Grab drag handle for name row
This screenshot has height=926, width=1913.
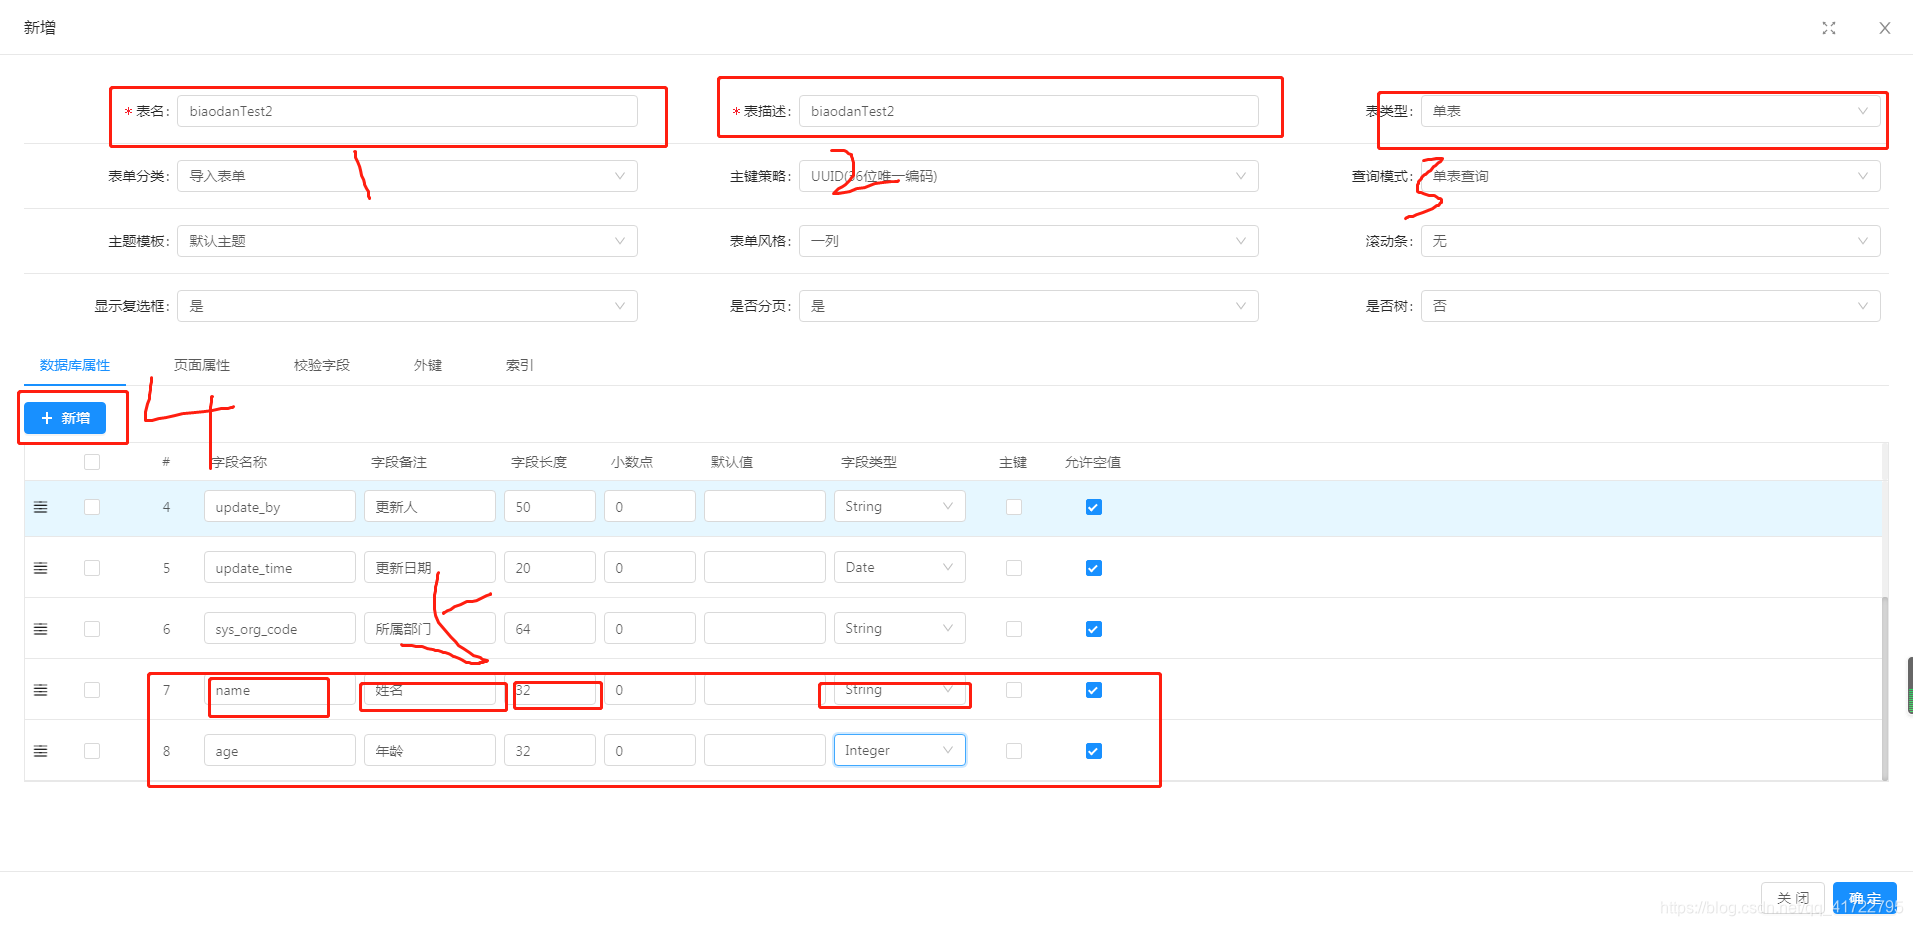(x=41, y=690)
